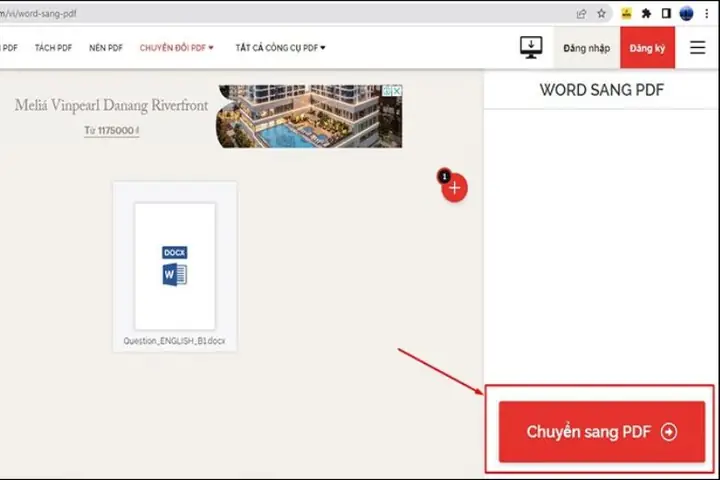Image resolution: width=720 pixels, height=480 pixels.
Task: Click the share page icon in address bar
Action: coord(581,14)
